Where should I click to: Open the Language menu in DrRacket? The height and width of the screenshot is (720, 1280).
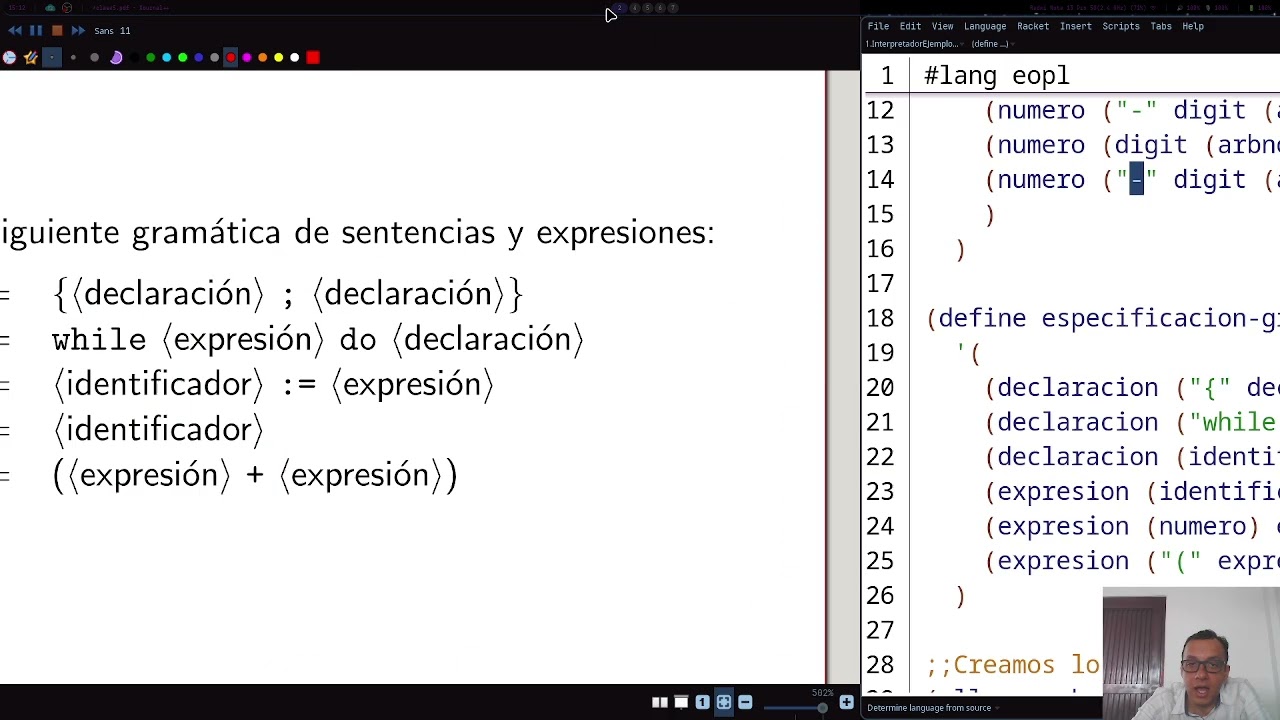985,26
